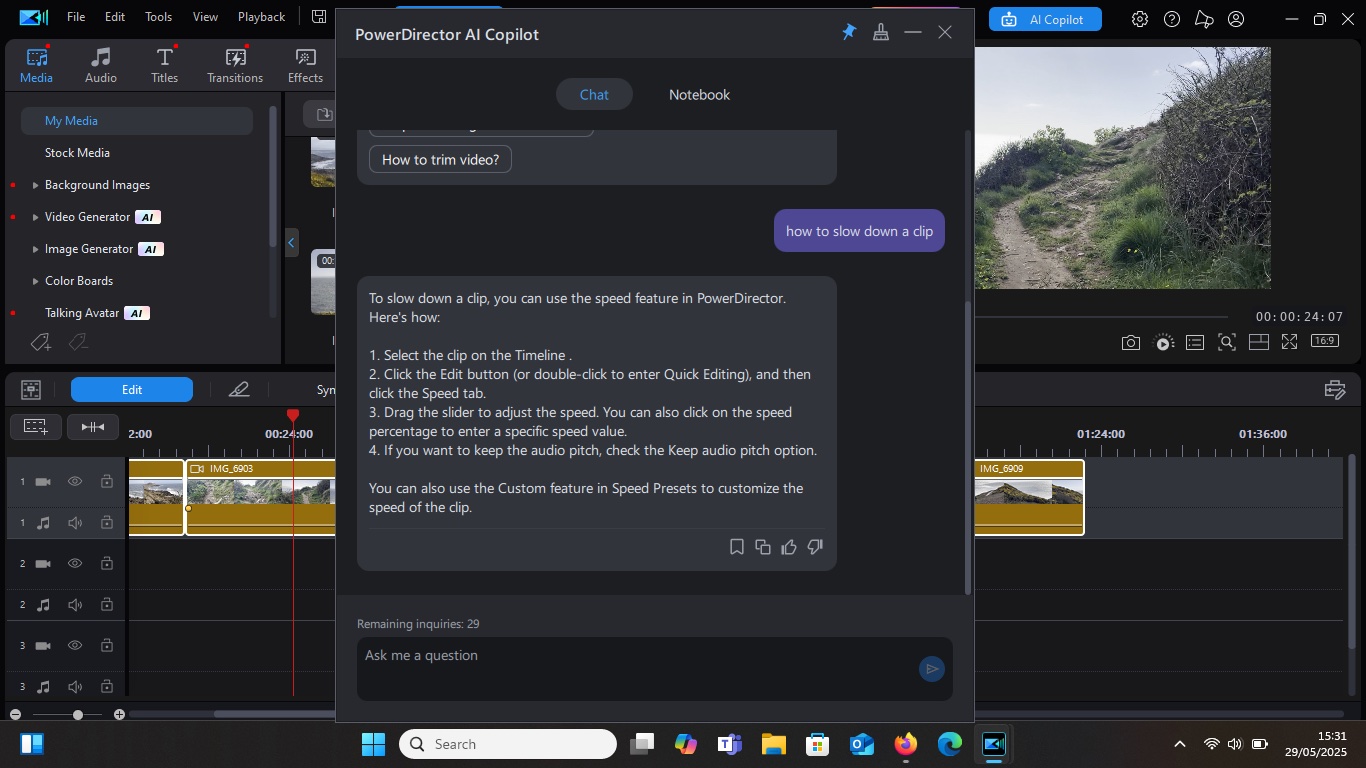Viewport: 1366px width, 768px height.
Task: Open the timeline layout icon left of Edit
Action: click(31, 390)
